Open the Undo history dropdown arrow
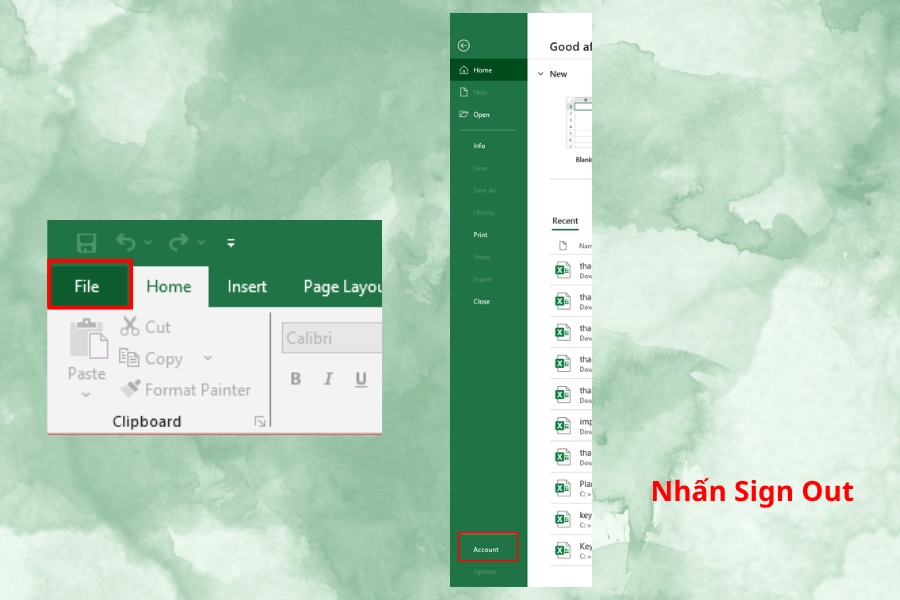This screenshot has width=900, height=600. (148, 243)
